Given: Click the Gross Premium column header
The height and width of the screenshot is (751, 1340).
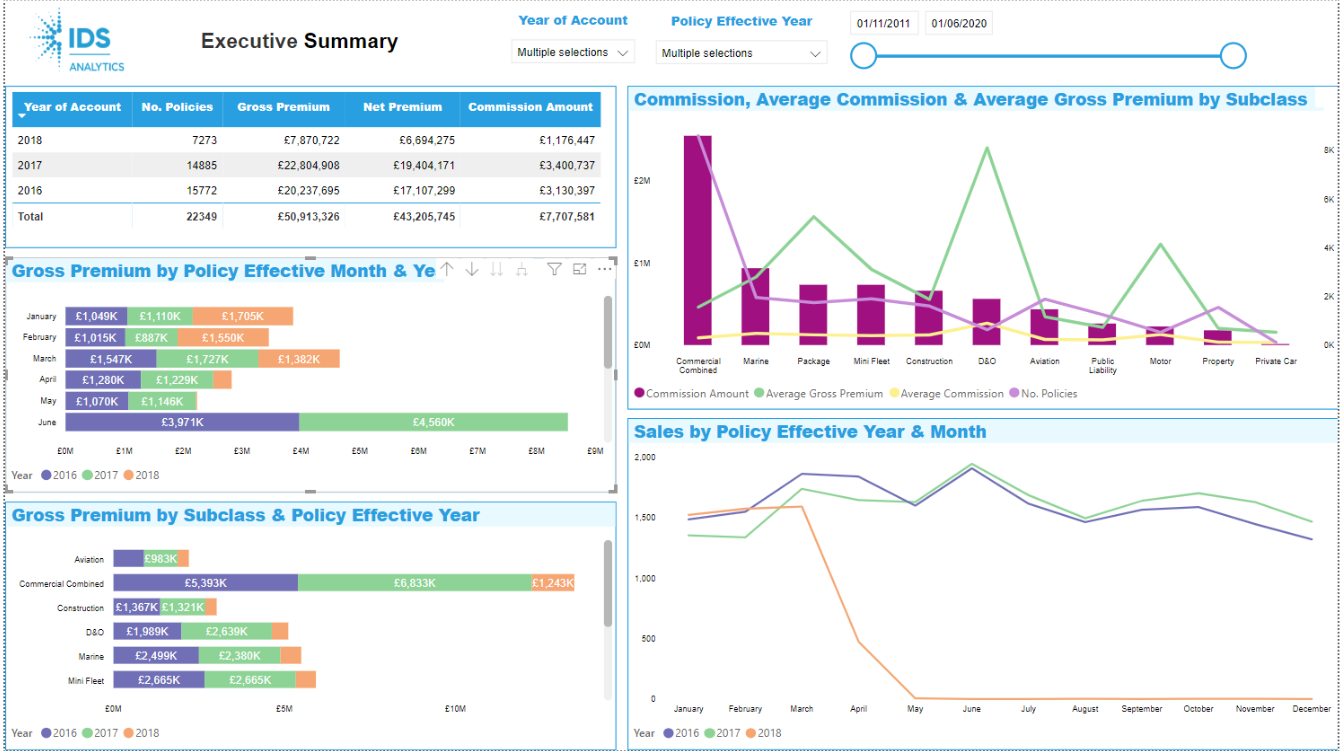Looking at the screenshot, I should click(283, 108).
